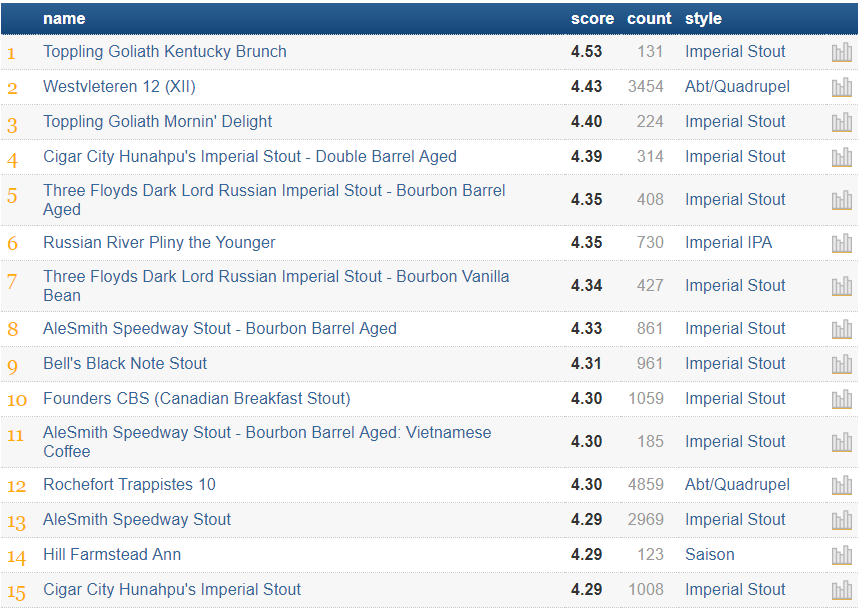Select score value 4.43
The width and height of the screenshot is (866, 611).
[x=587, y=87]
